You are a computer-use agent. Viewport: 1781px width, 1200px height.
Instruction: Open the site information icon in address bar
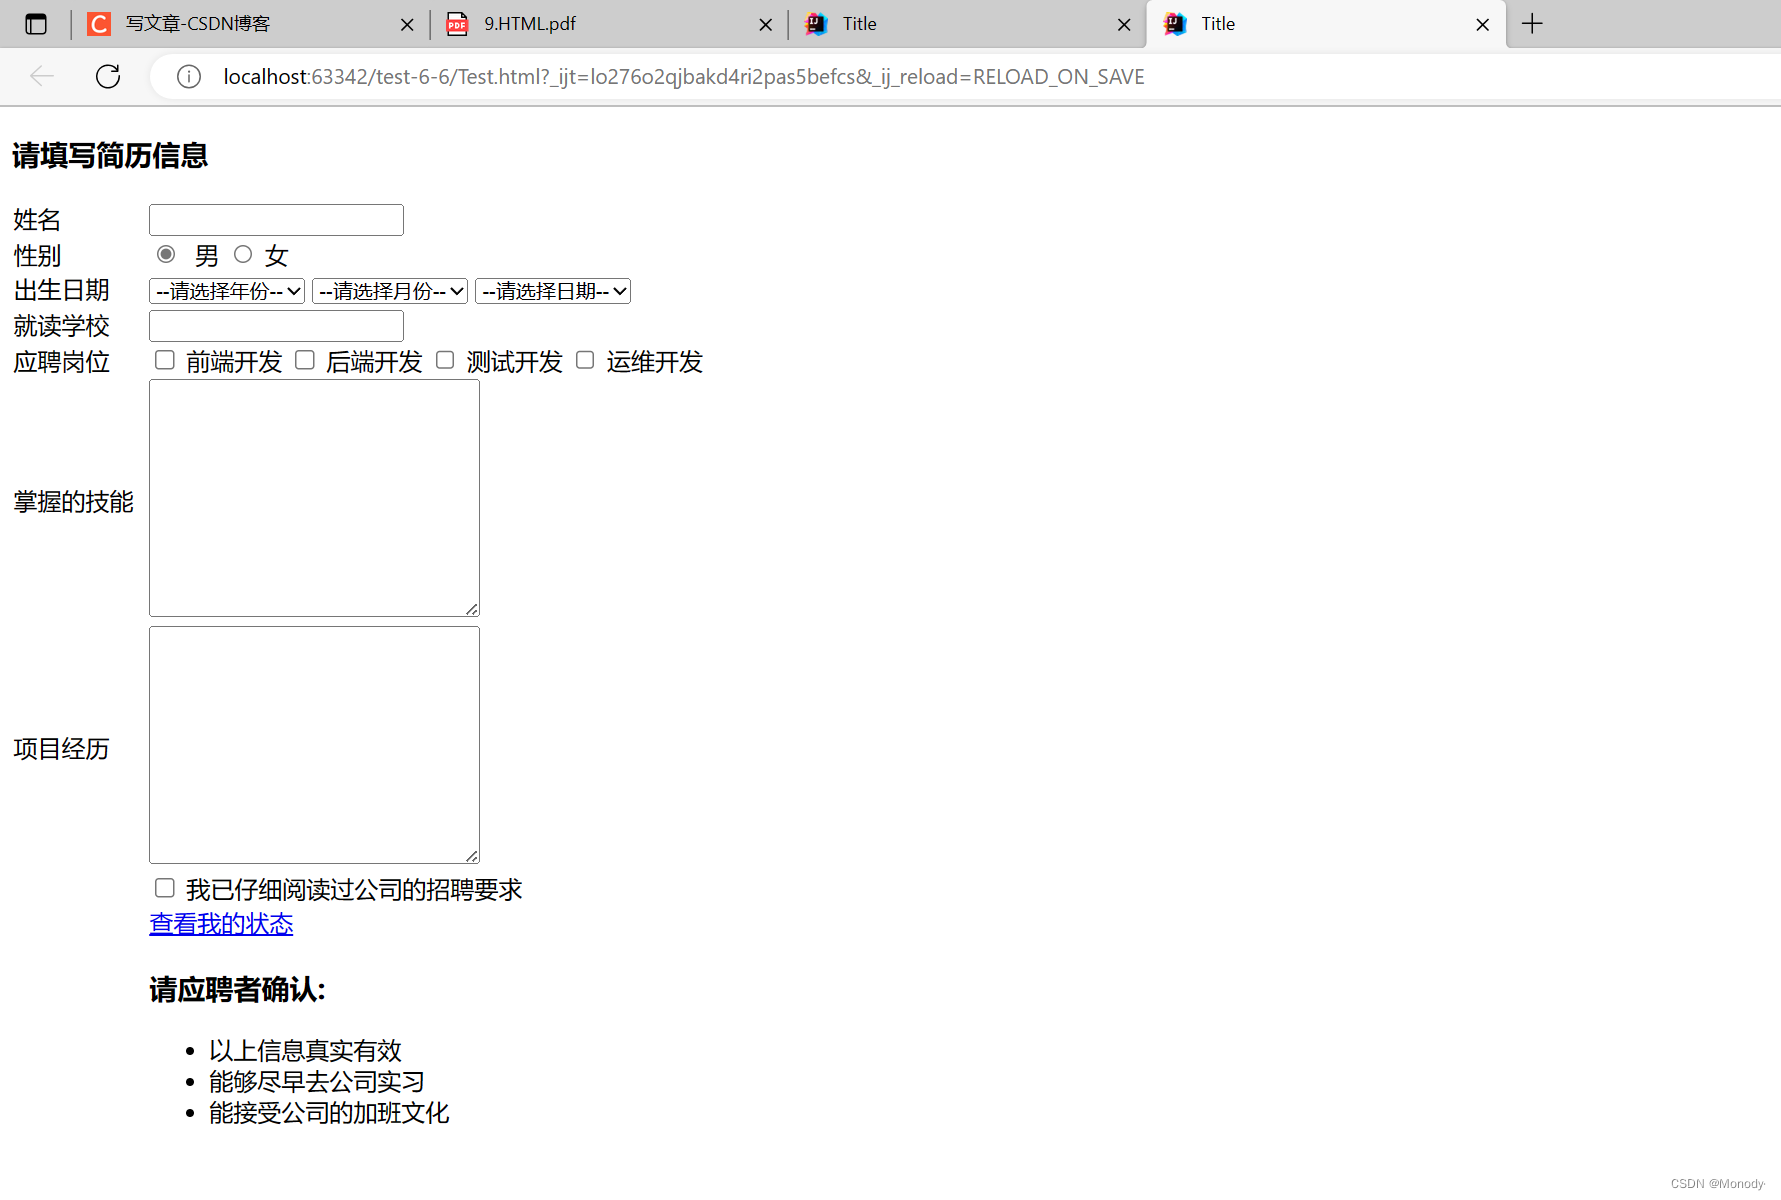tap(189, 77)
